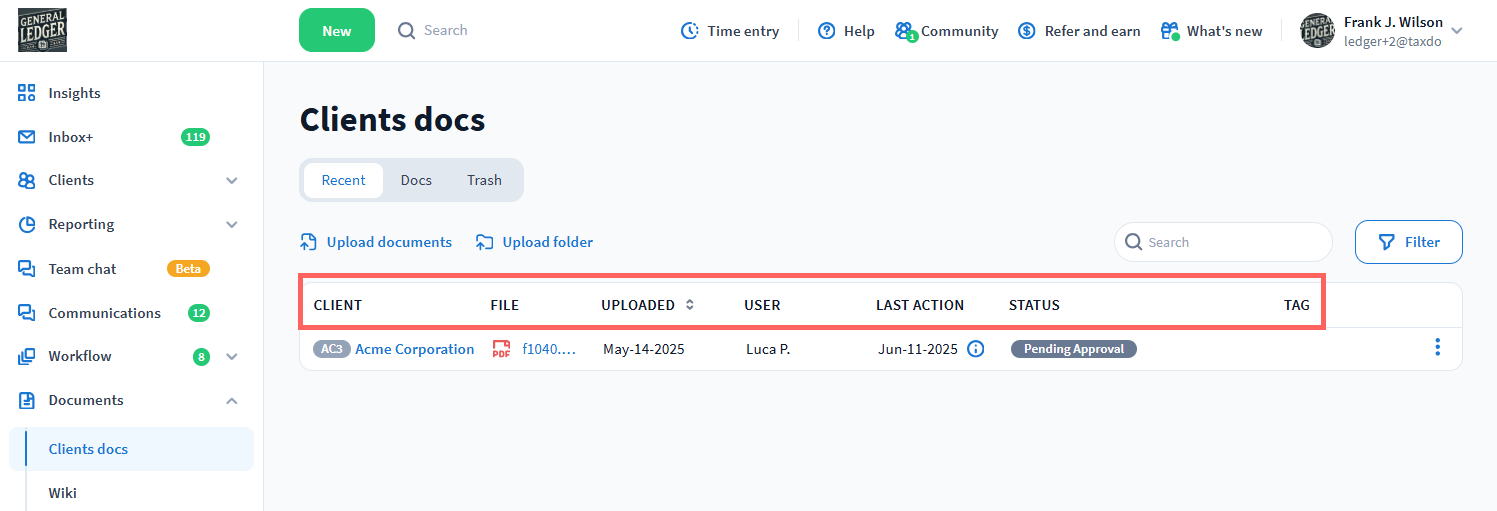Open Inbox+ in the sidebar
Screen dimensions: 1497x511
[x=70, y=137]
